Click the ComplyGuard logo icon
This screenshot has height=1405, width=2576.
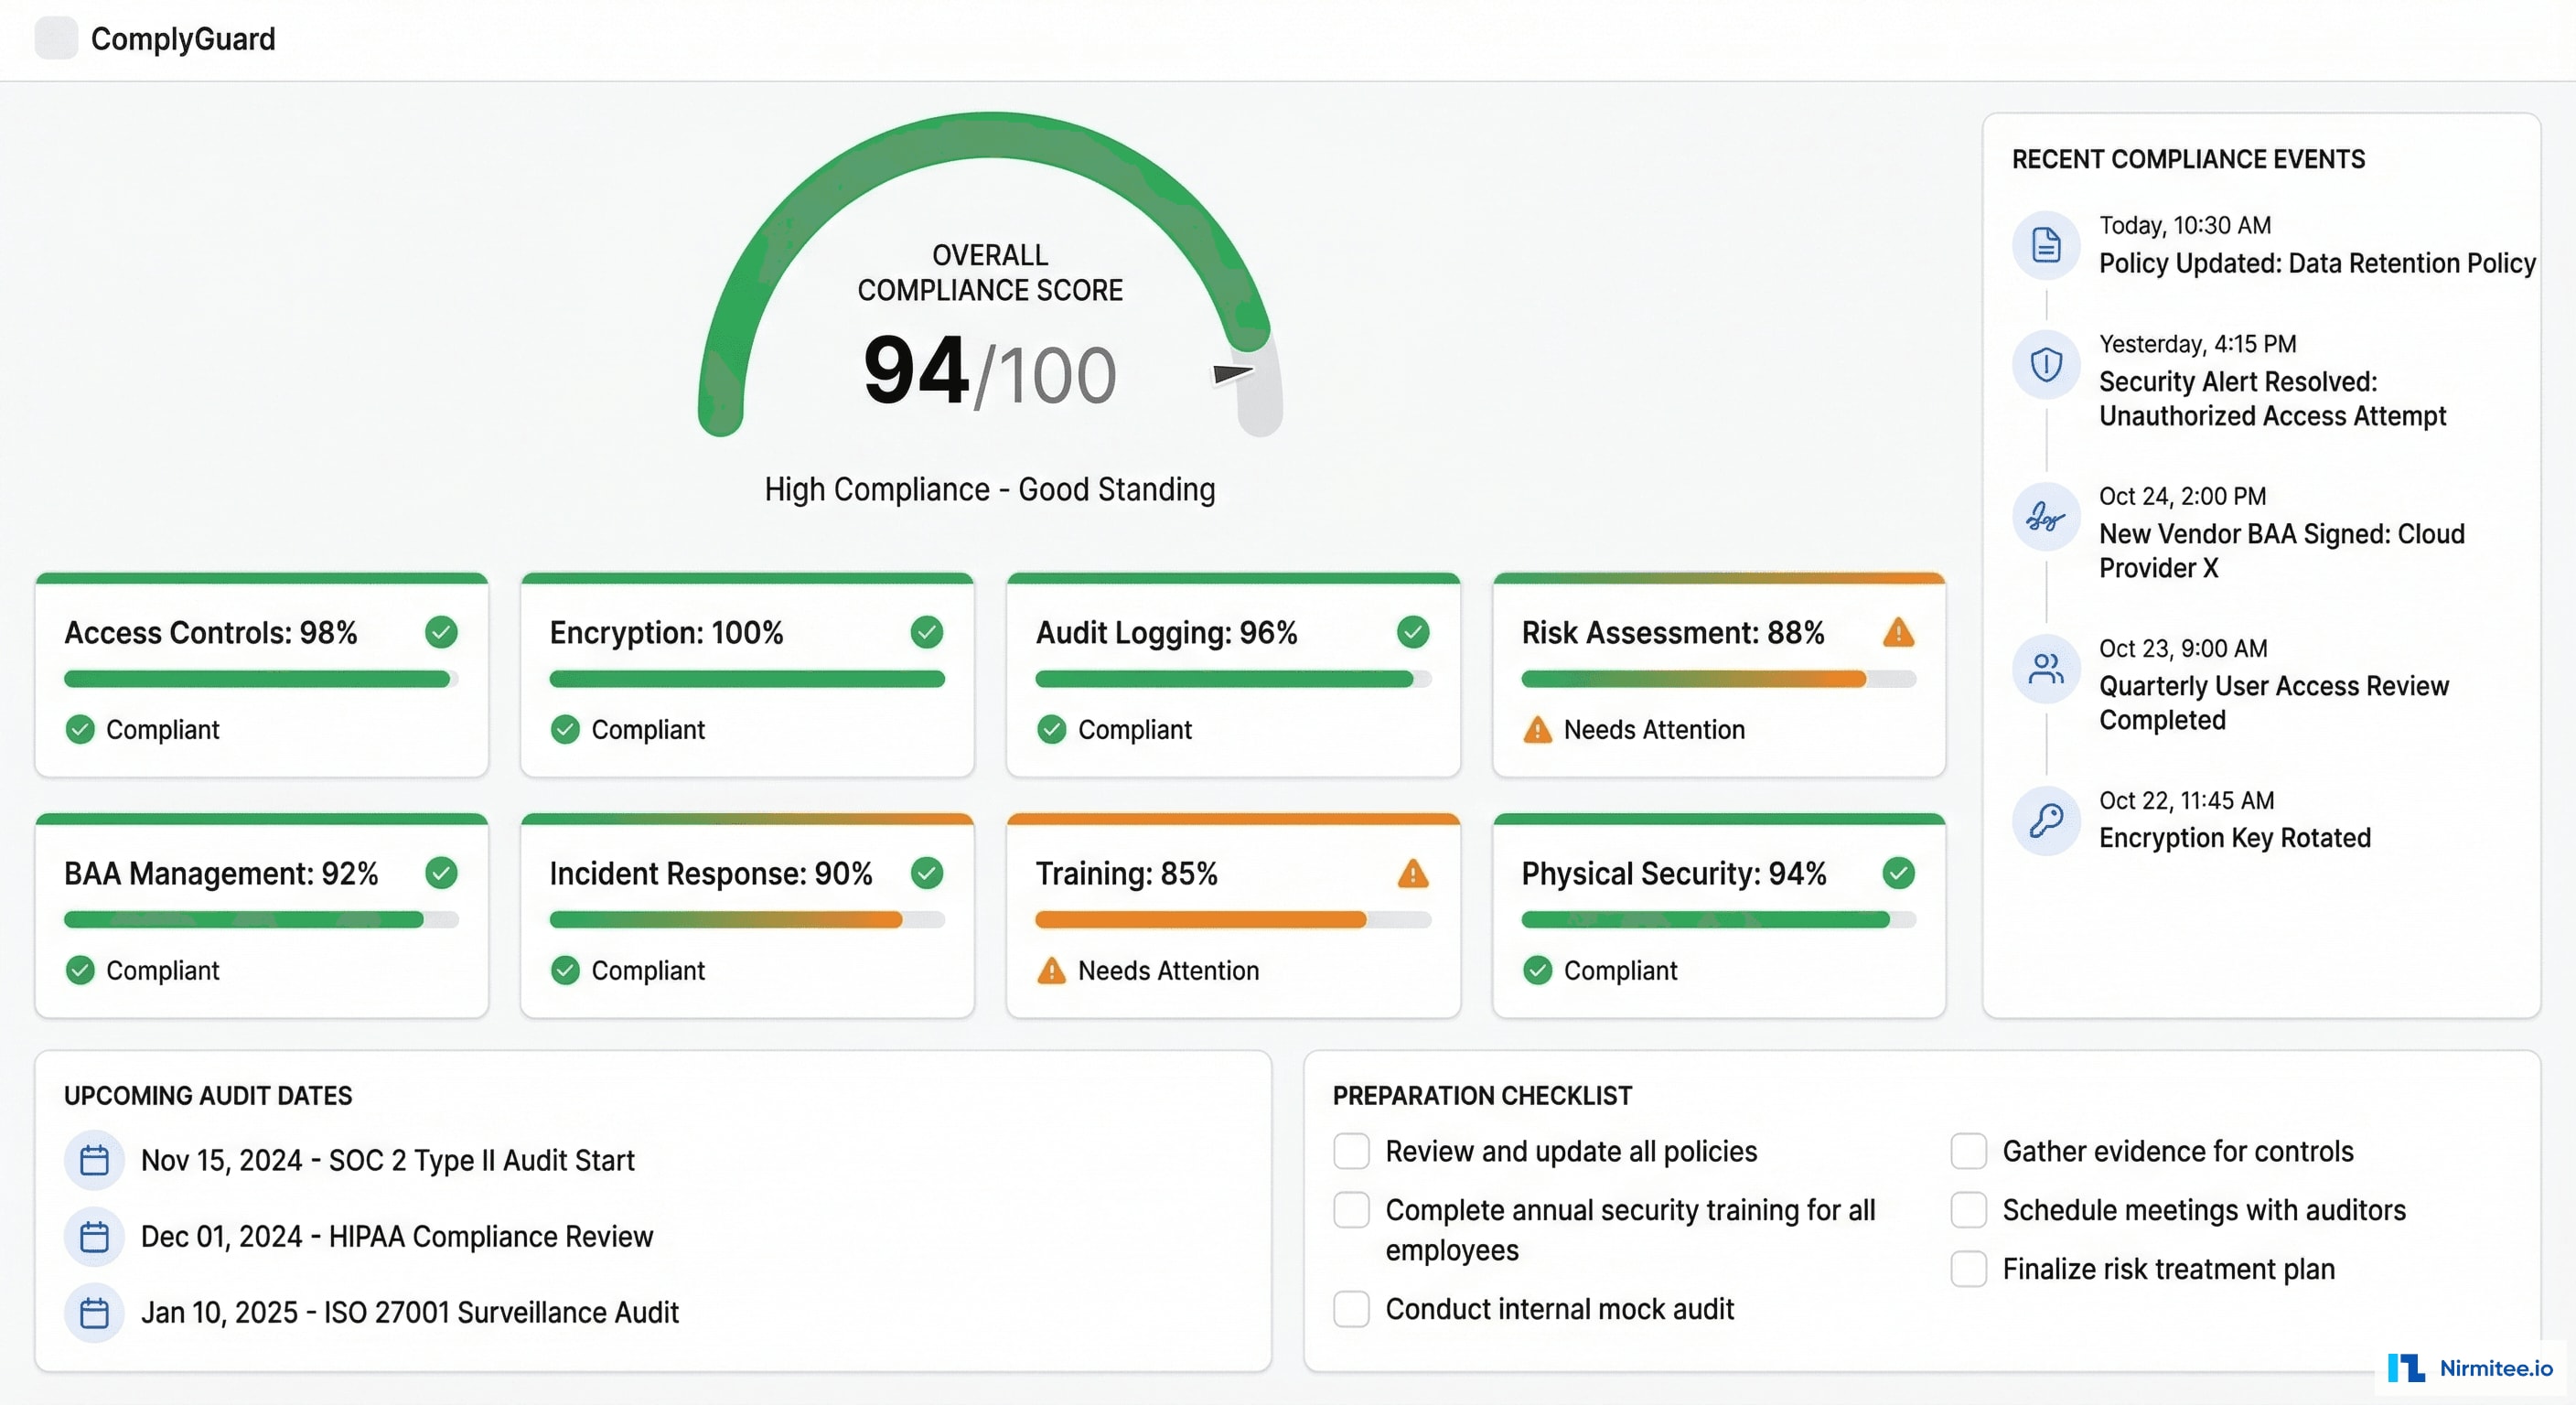coord(57,38)
